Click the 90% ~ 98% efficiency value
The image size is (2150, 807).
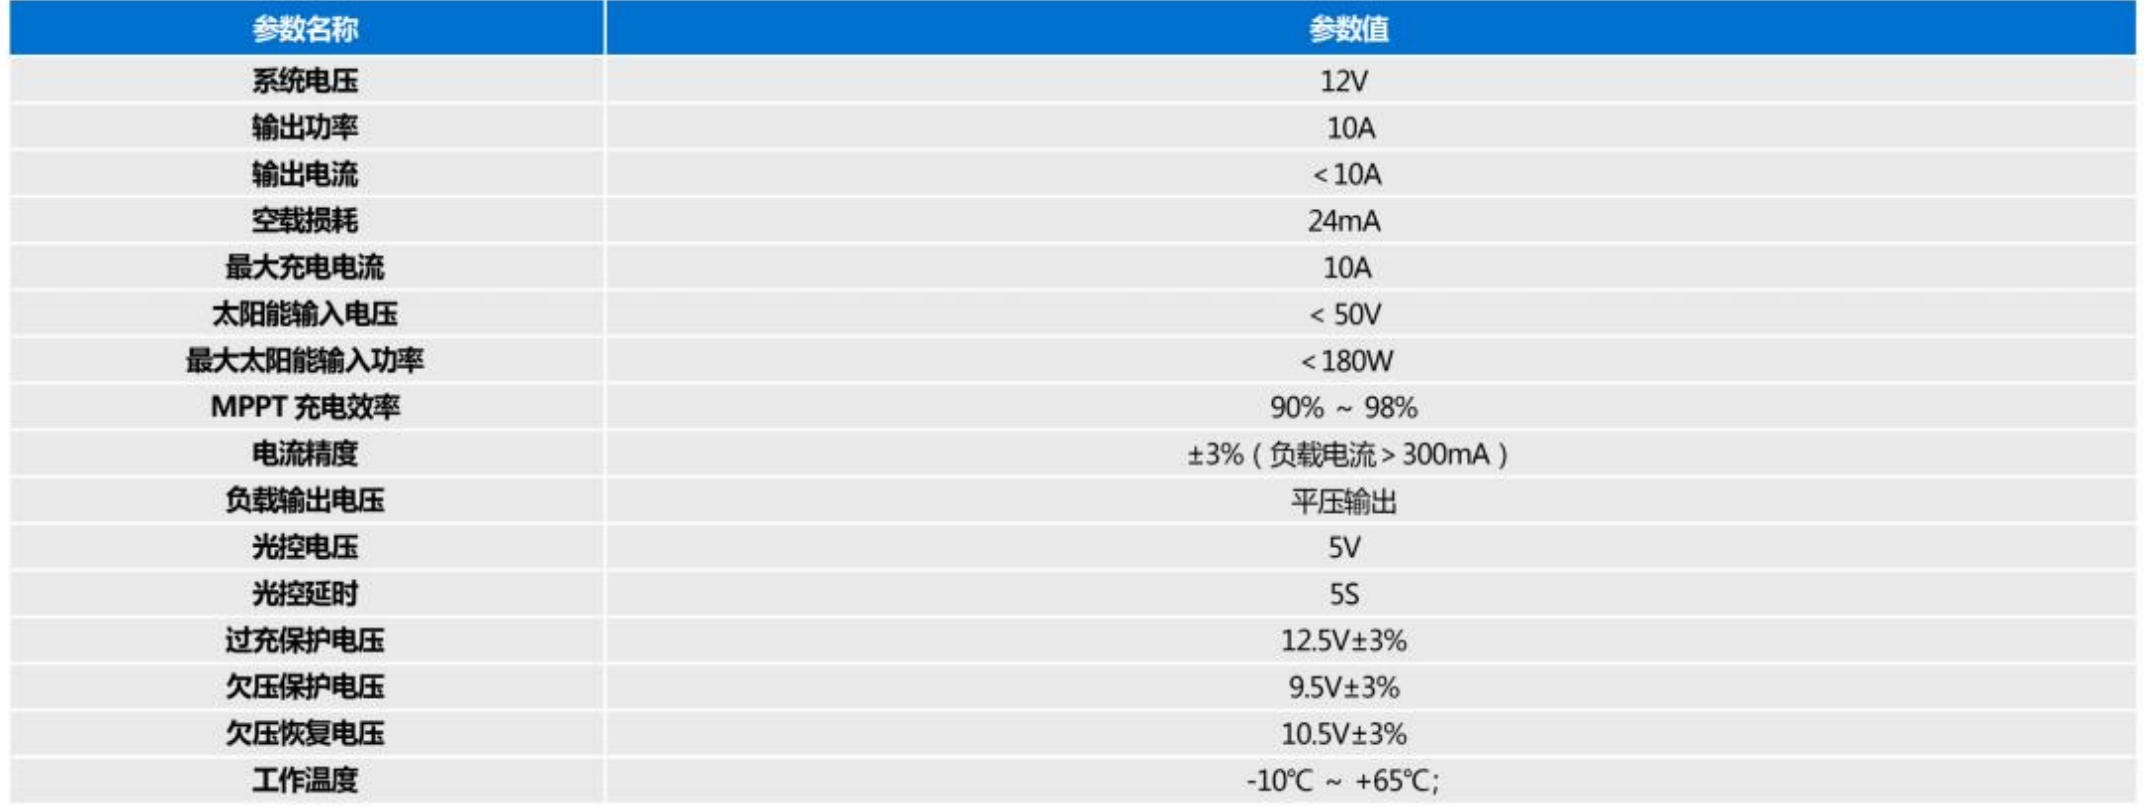pos(1344,408)
